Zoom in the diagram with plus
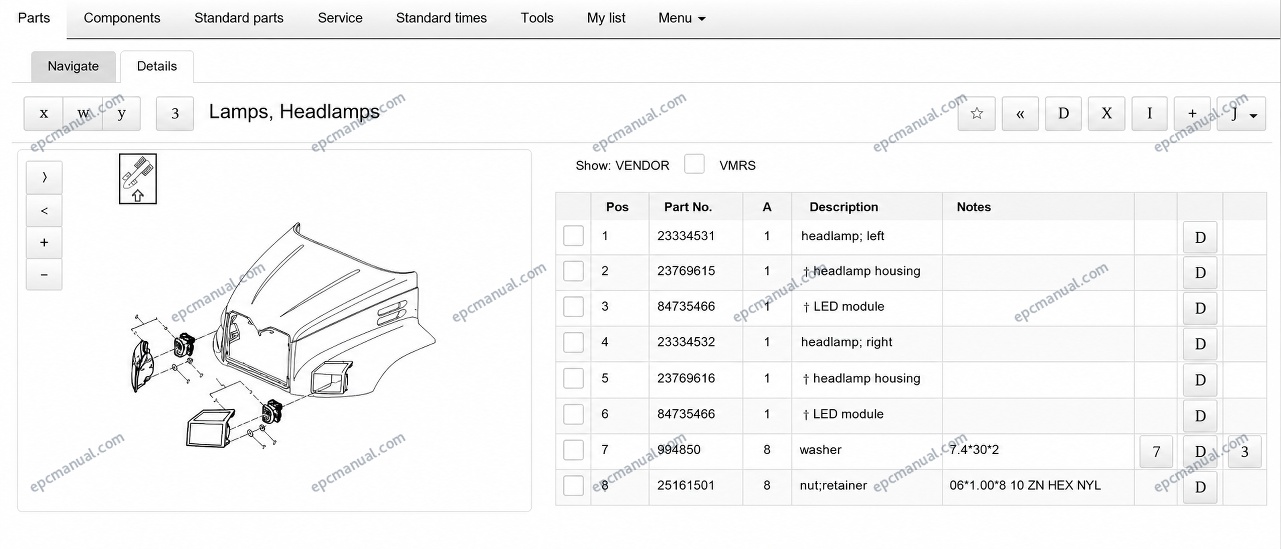The height and width of the screenshot is (549, 1281). (x=44, y=243)
